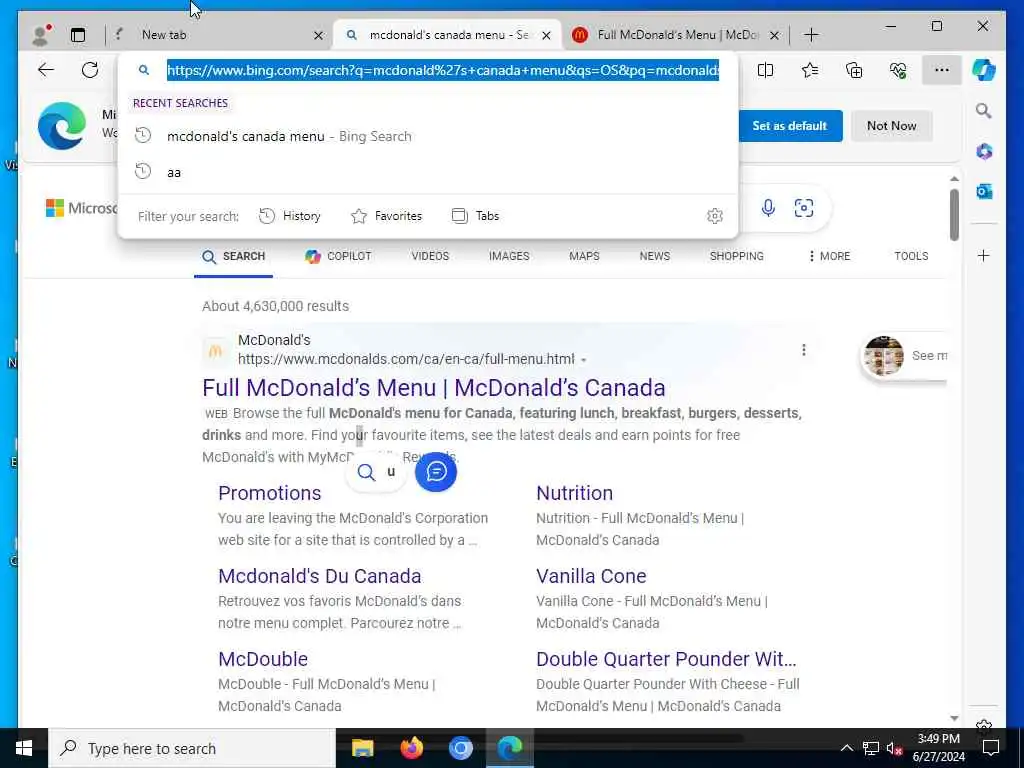Open the Edge profile avatar icon
This screenshot has height=768, width=1024.
41,35
